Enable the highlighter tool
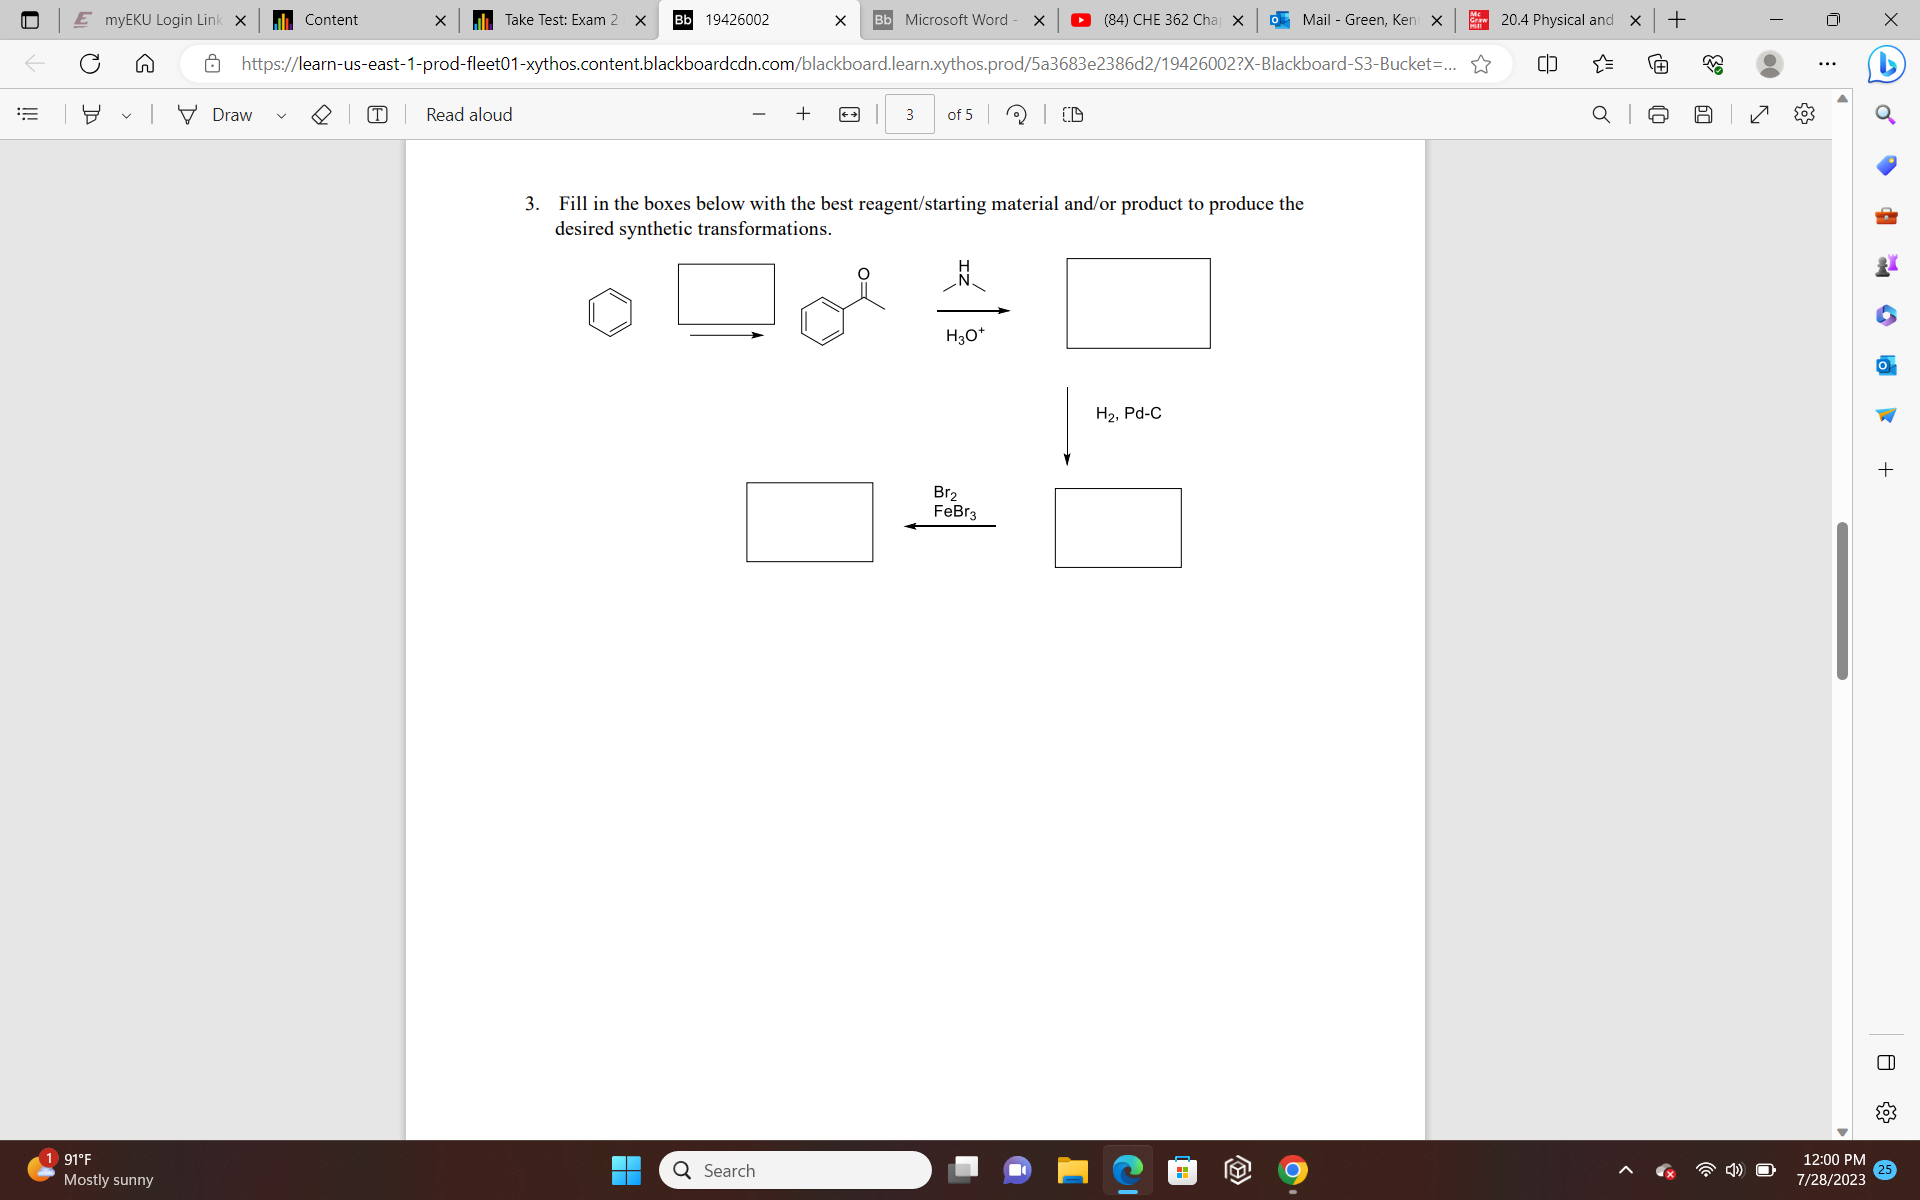Image resolution: width=1920 pixels, height=1200 pixels. coord(91,114)
